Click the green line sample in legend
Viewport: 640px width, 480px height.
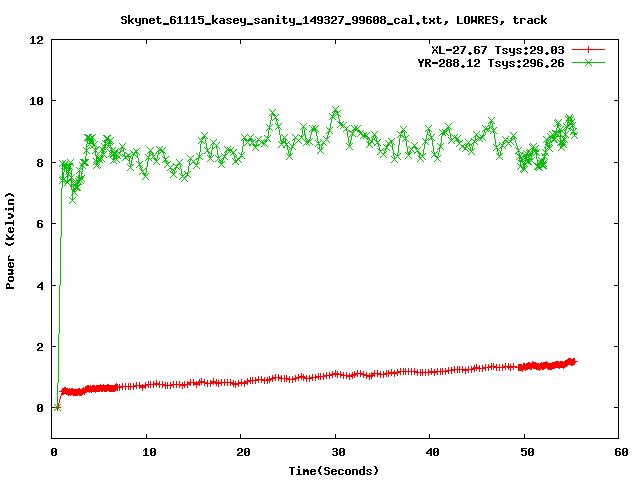point(589,62)
